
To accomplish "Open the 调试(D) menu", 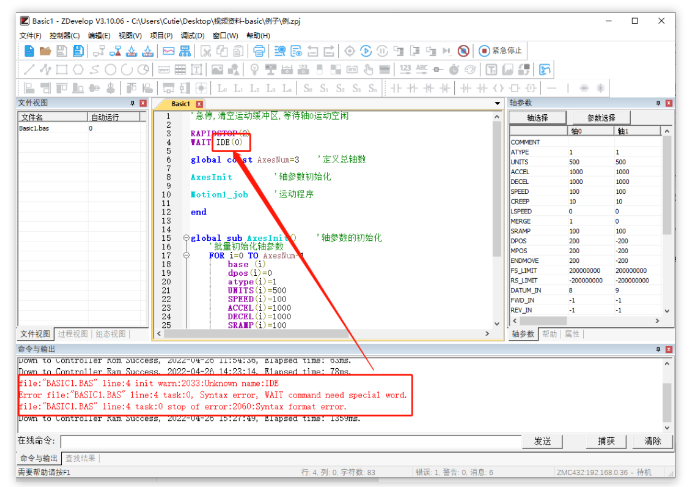I will [192, 36].
